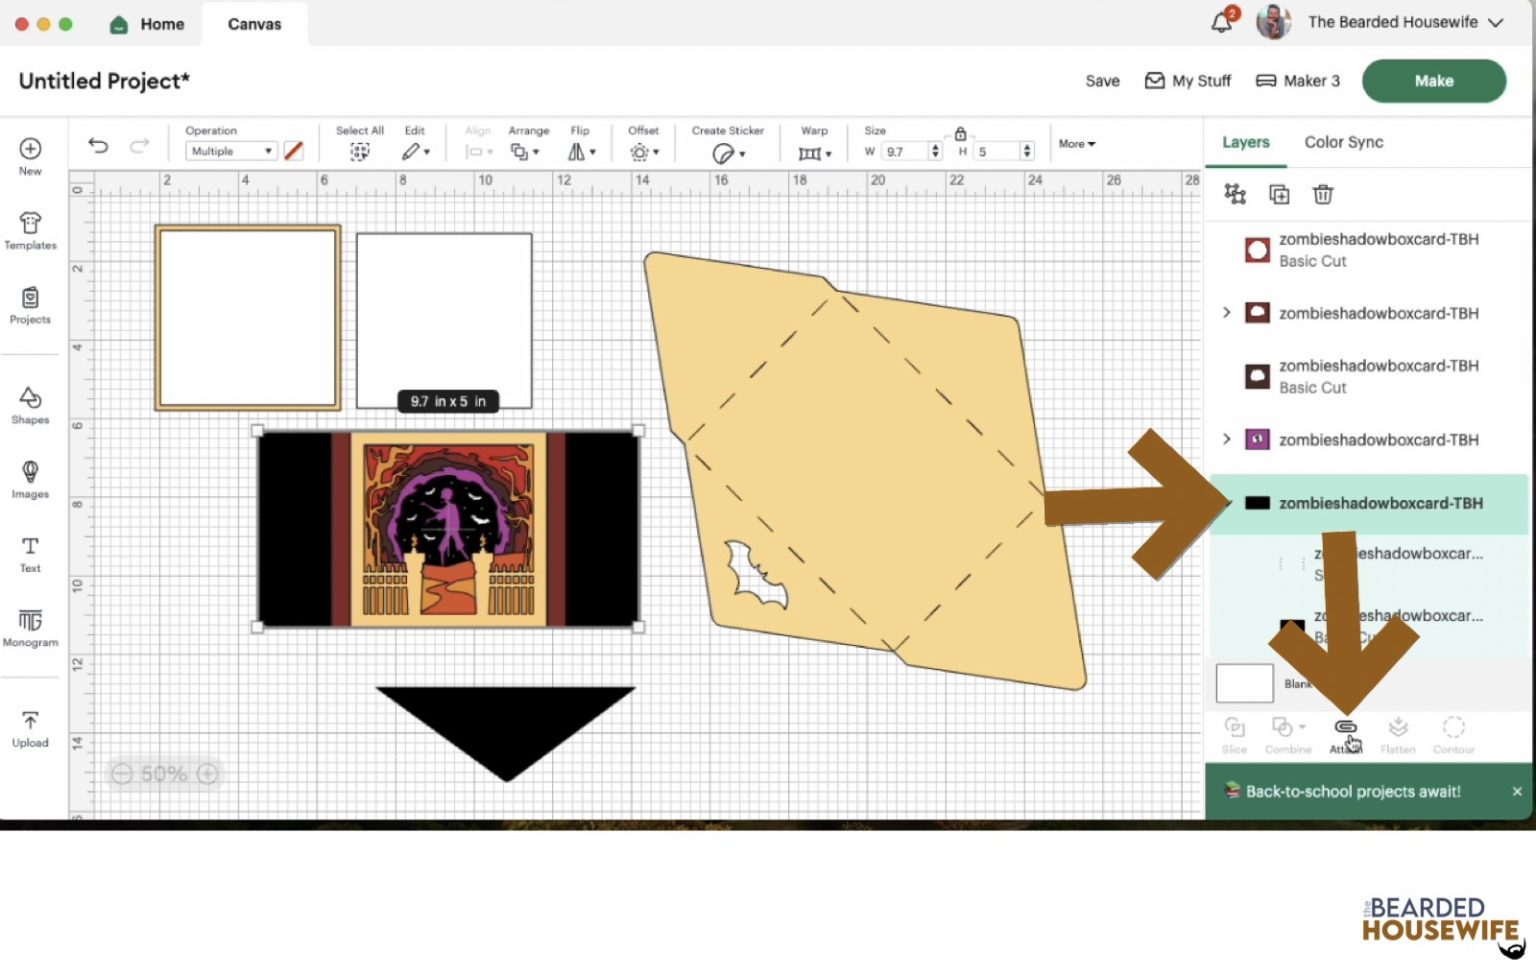Screen dimensions: 1536x976
Task: Open the Operation dropdown showing Multiple
Action: point(231,151)
